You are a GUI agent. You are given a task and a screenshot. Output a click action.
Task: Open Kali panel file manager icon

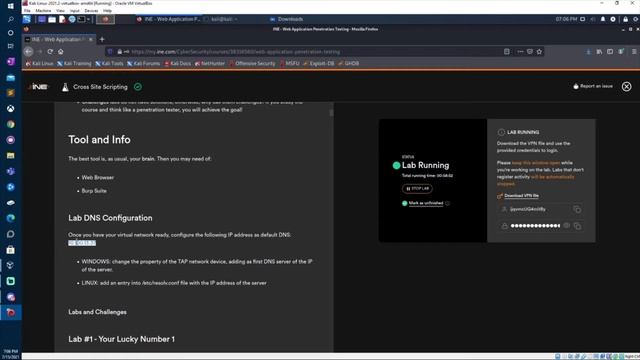click(52, 19)
